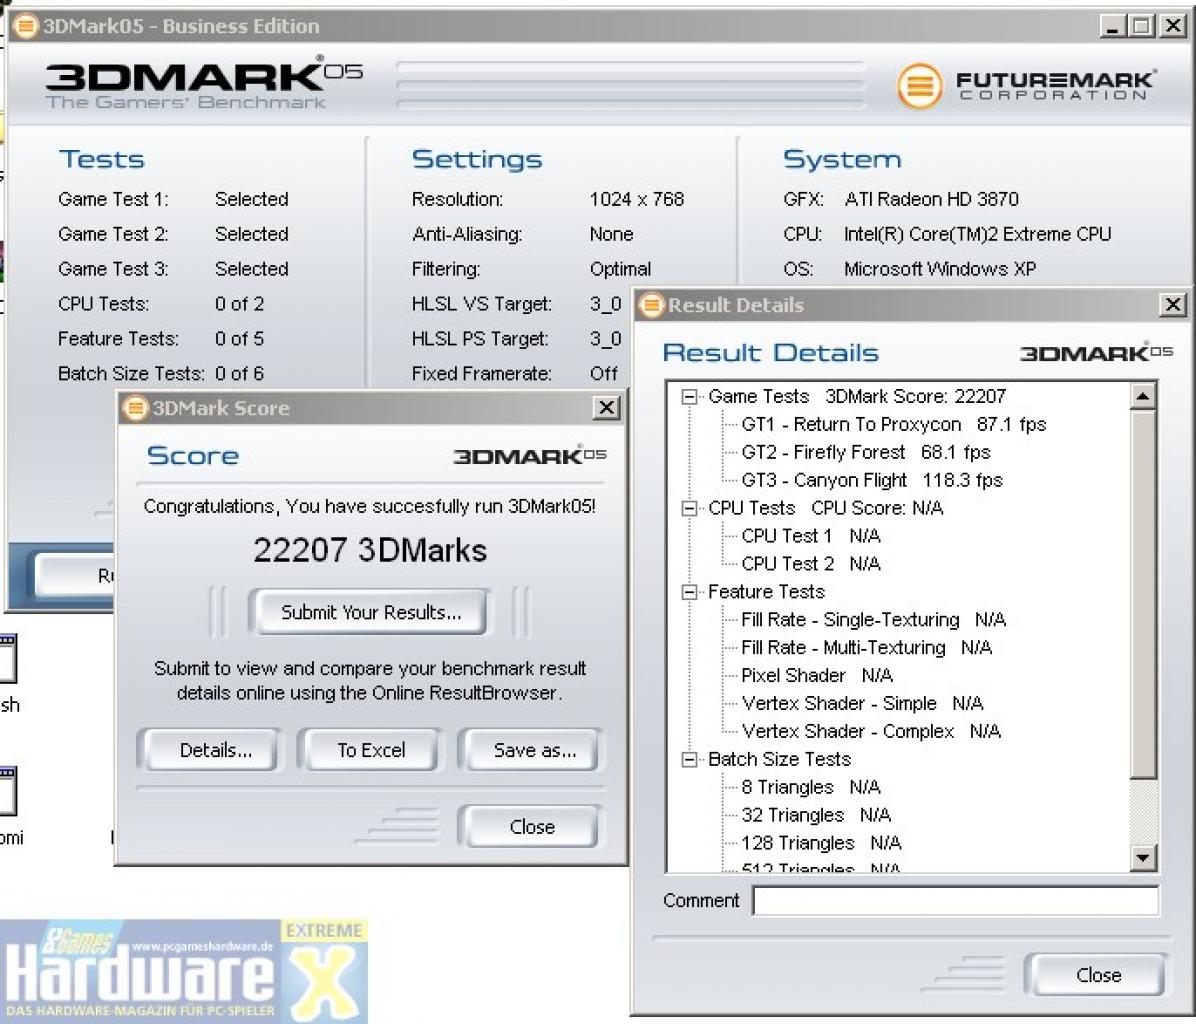This screenshot has width=1196, height=1024.
Task: Click the scroll up arrow in Result Details
Action: pyautogui.click(x=1143, y=396)
